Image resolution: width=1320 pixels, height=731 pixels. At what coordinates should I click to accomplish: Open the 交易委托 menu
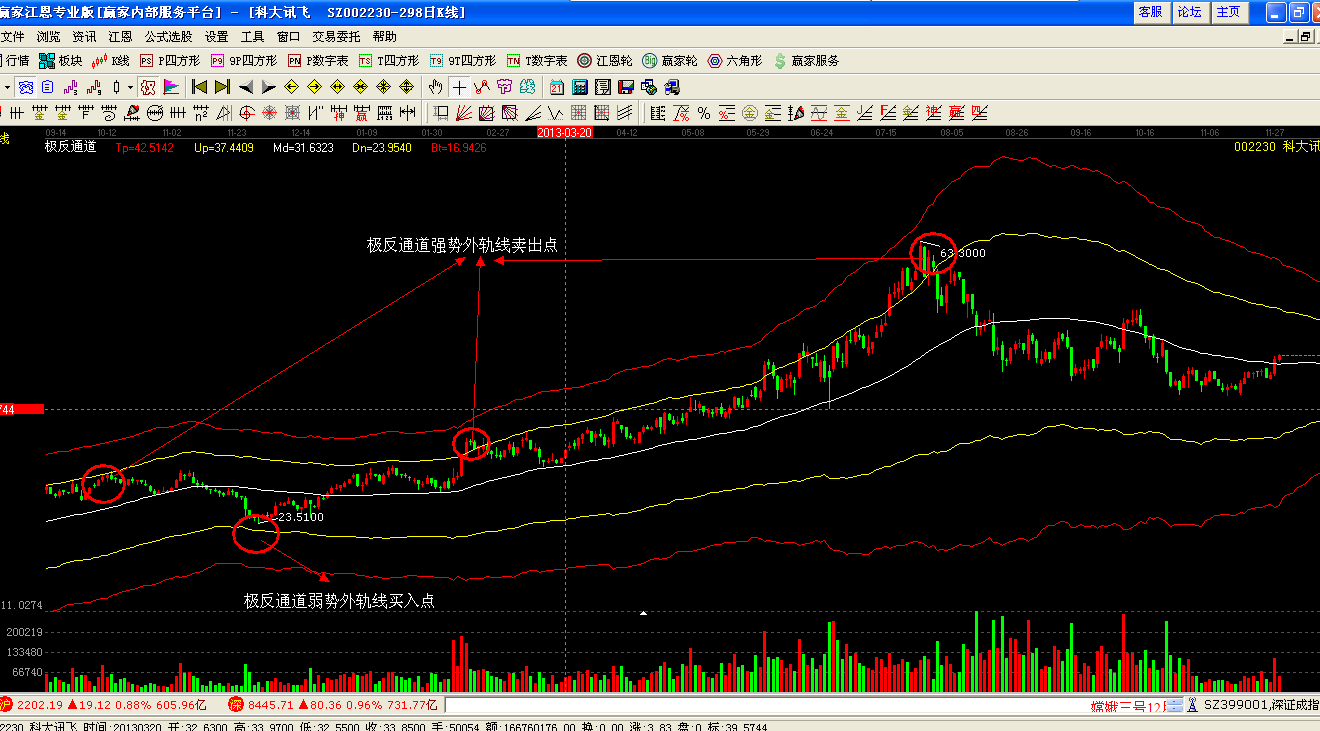click(336, 36)
